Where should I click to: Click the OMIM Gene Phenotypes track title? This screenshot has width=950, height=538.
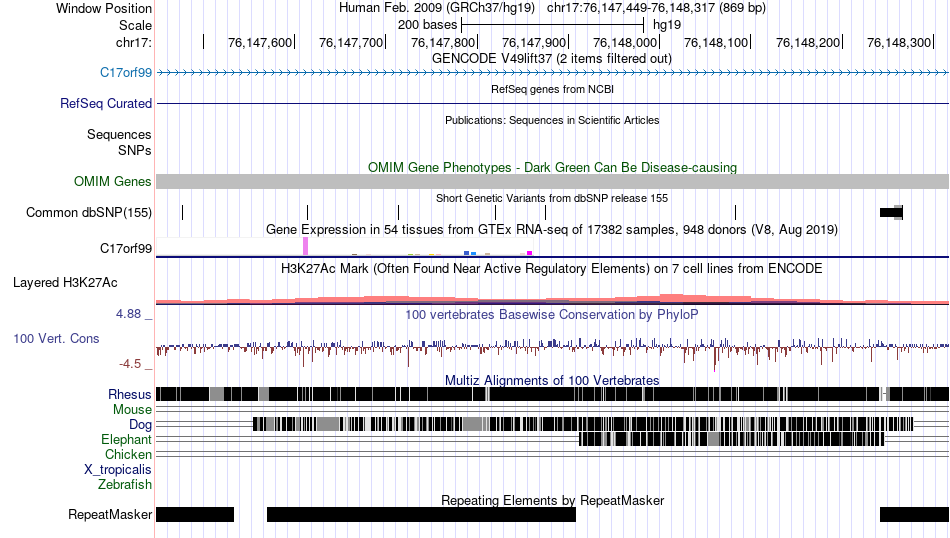click(552, 167)
